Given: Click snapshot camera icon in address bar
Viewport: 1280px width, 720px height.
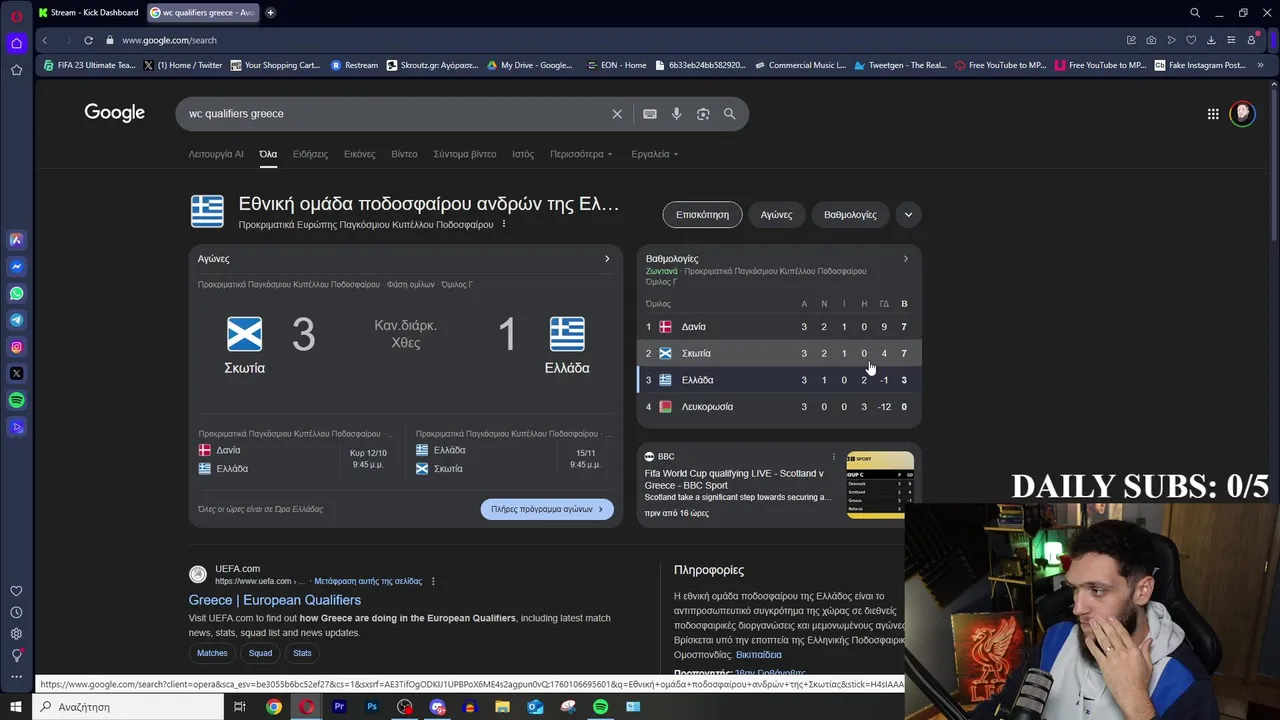Looking at the screenshot, I should tap(1151, 40).
